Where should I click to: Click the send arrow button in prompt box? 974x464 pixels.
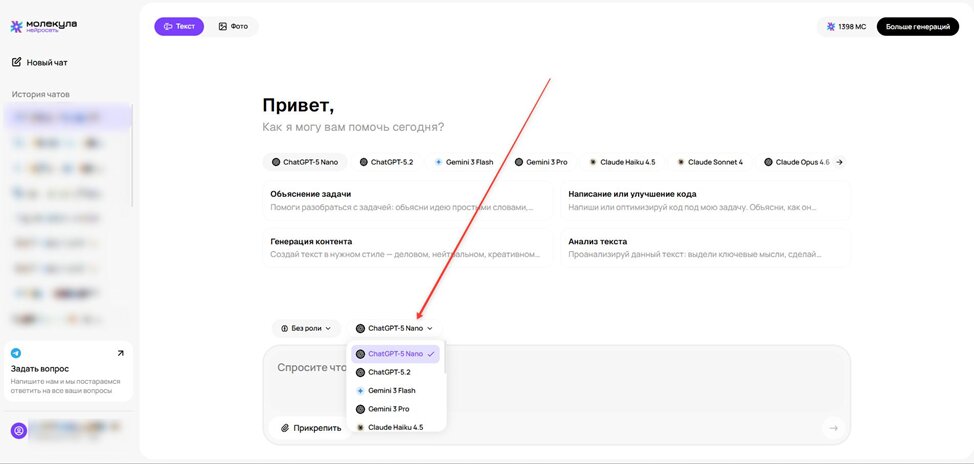pyautogui.click(x=832, y=428)
